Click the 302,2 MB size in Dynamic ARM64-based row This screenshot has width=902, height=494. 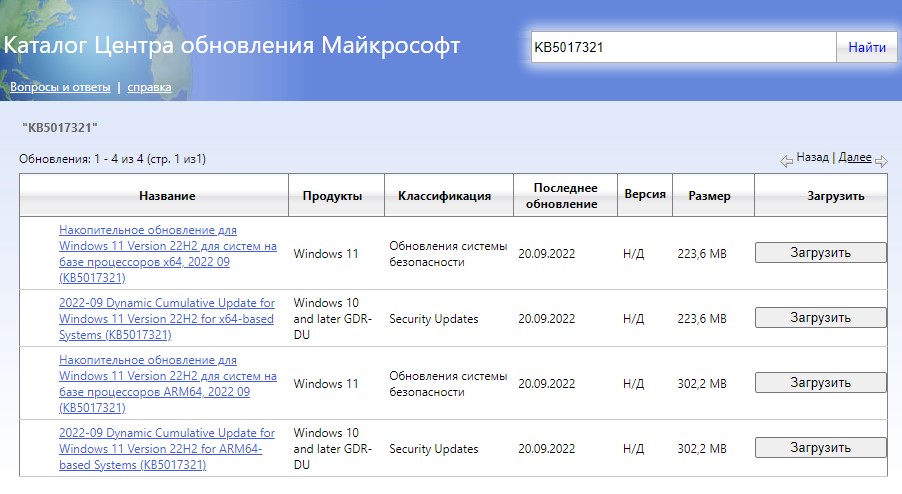click(702, 449)
